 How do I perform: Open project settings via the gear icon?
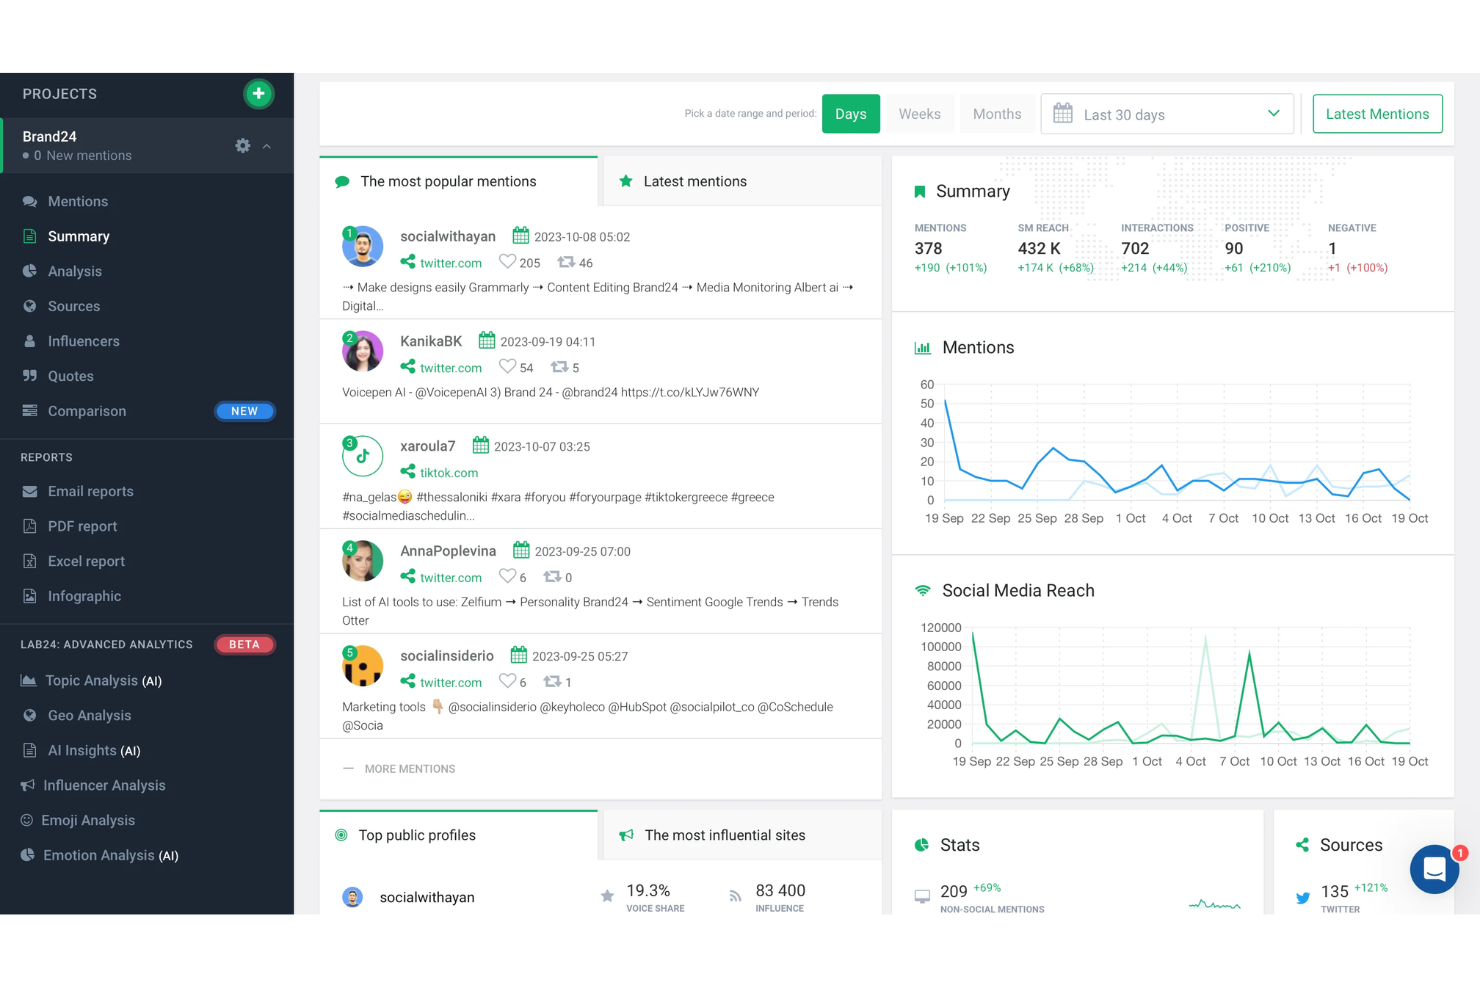click(x=242, y=145)
